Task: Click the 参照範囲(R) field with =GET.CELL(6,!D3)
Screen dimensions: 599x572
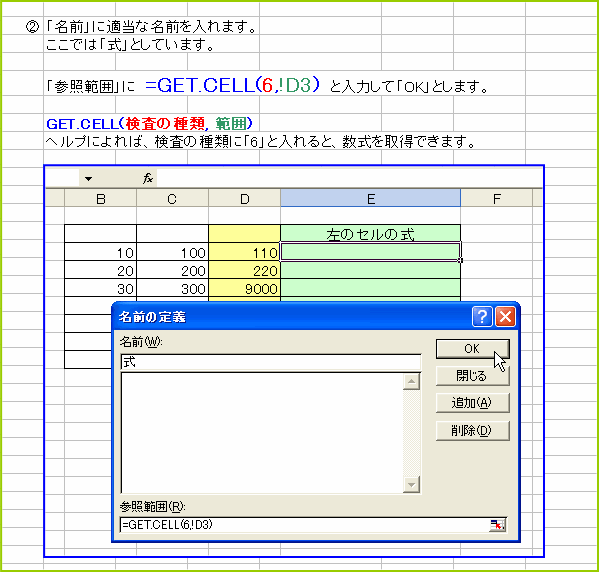Action: pyautogui.click(x=304, y=525)
